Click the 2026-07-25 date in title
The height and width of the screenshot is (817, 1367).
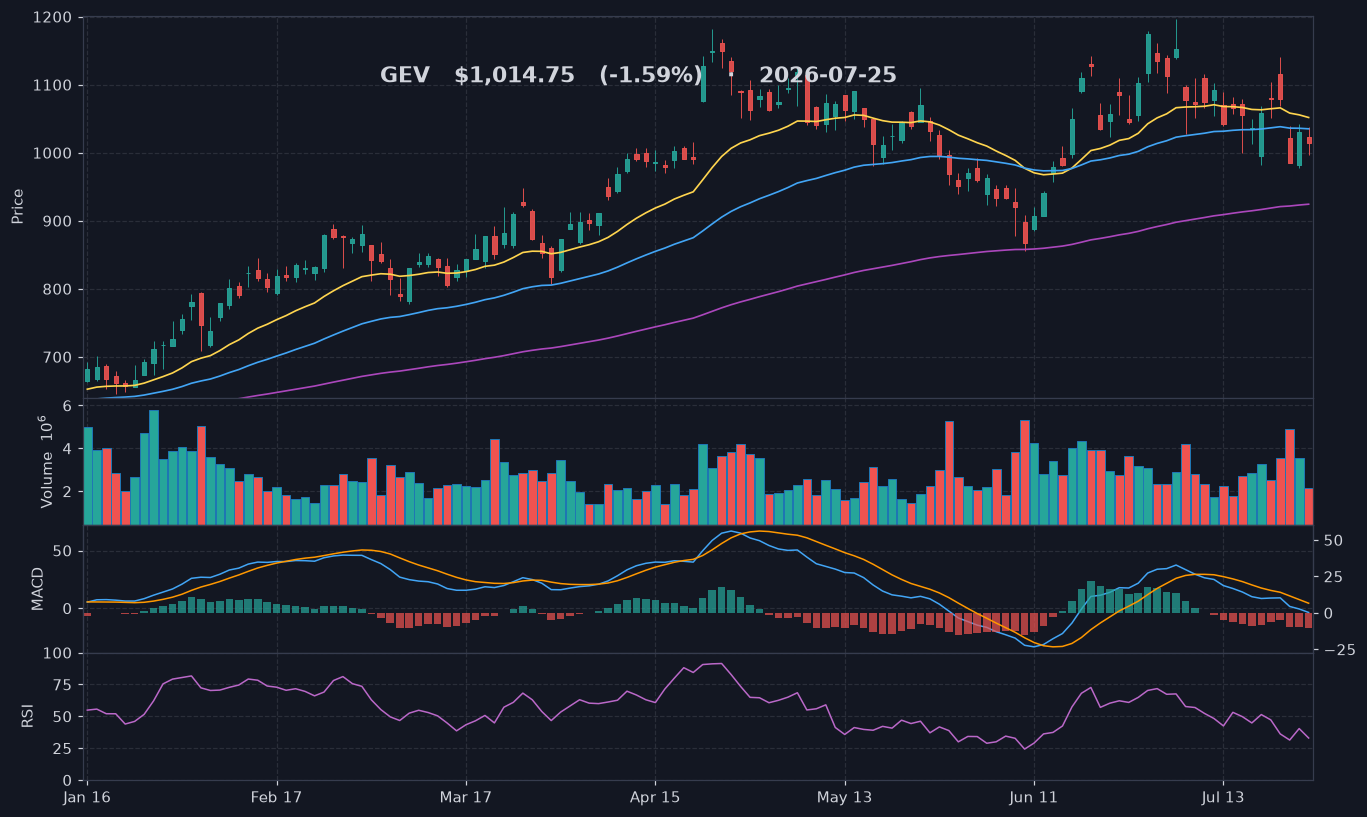(828, 76)
